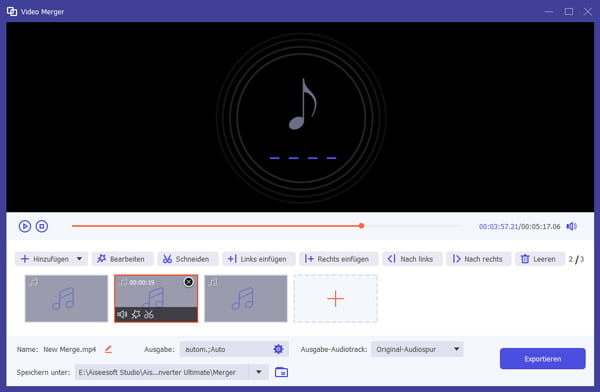Click the unplayed part of progress bar
Image resolution: width=600 pixels, height=392 pixels.
tap(412, 226)
